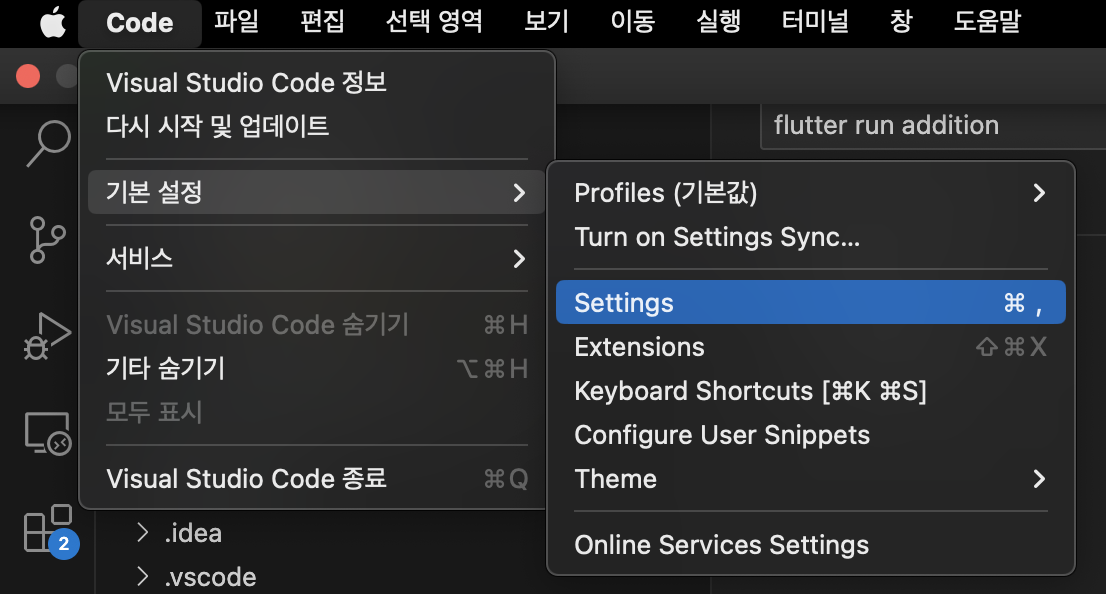Viewport: 1106px width, 594px height.
Task: Choose Turn on Settings Sync...
Action: (810, 237)
